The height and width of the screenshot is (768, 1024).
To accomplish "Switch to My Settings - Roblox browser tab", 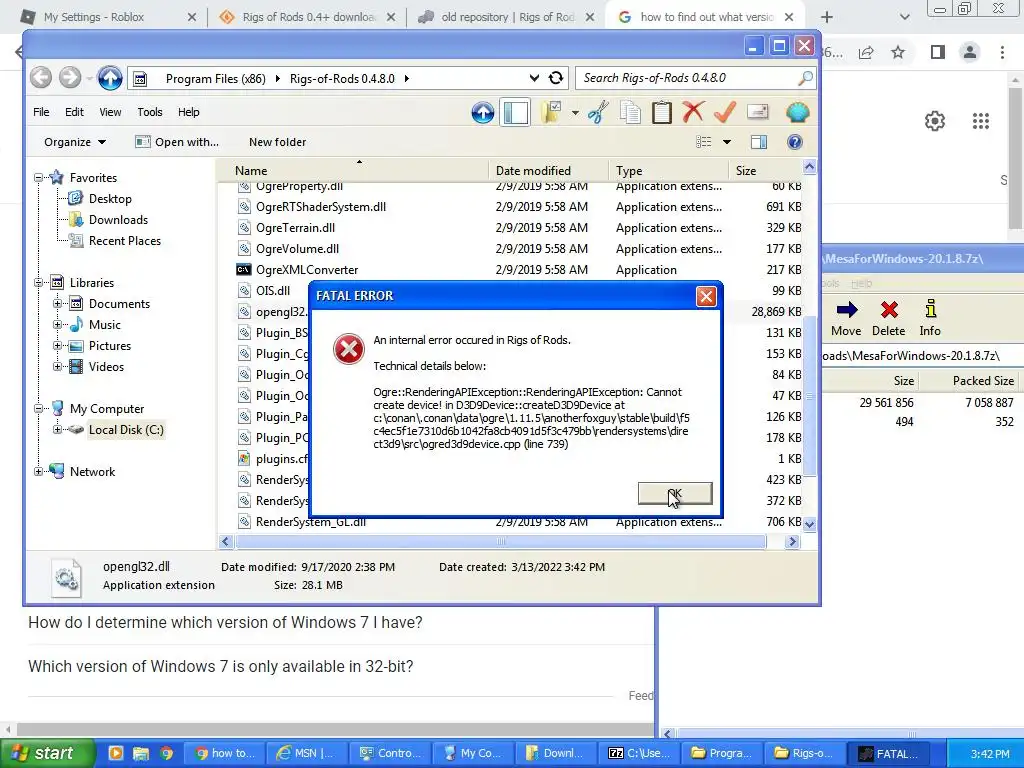I will (x=108, y=17).
